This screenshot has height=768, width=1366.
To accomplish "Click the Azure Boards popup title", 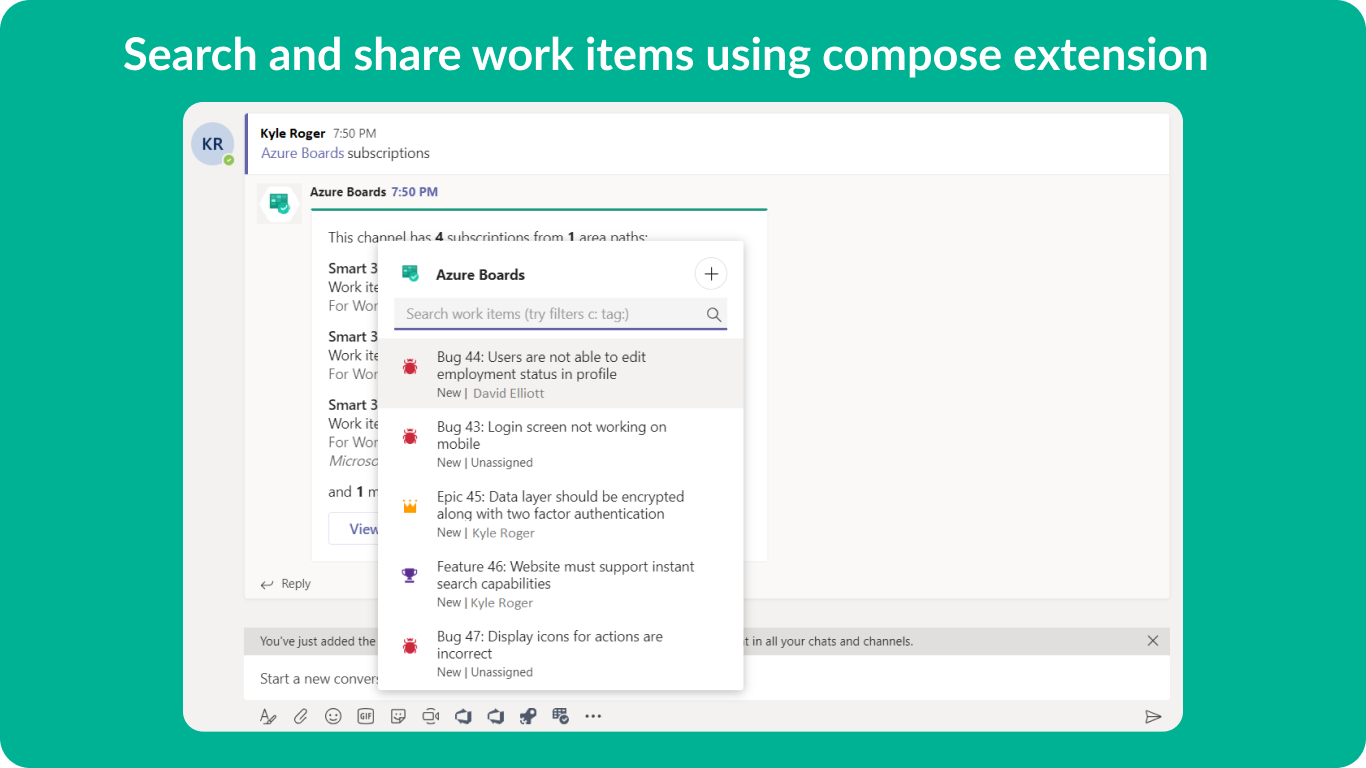I will (480, 274).
